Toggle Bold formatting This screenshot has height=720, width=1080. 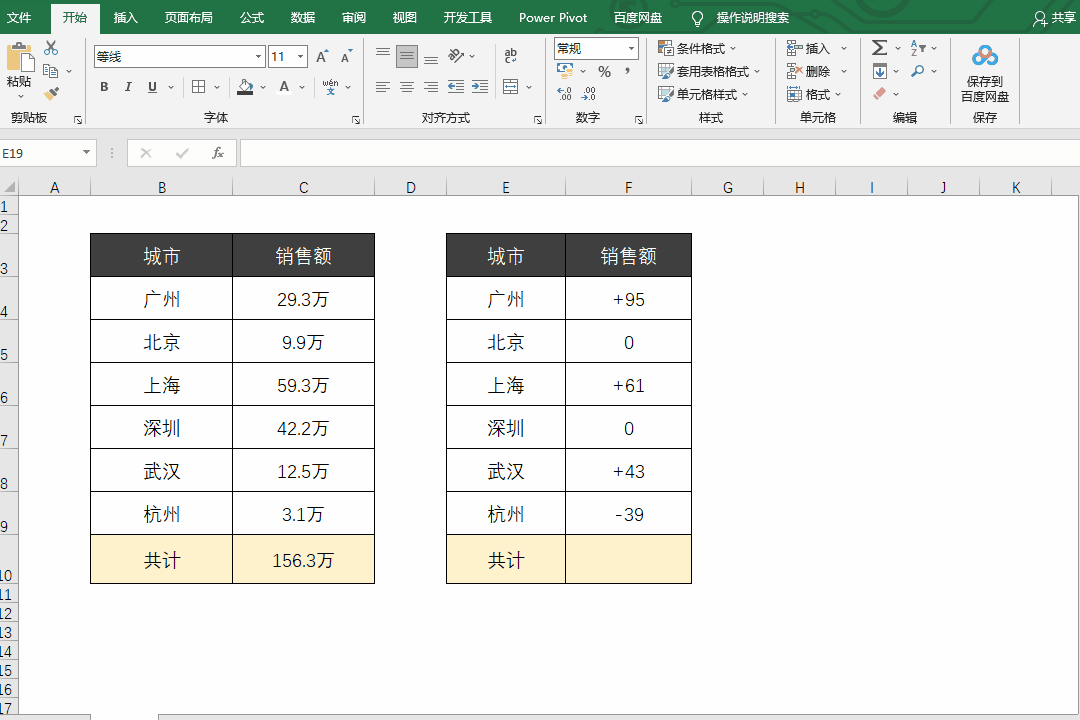point(104,87)
